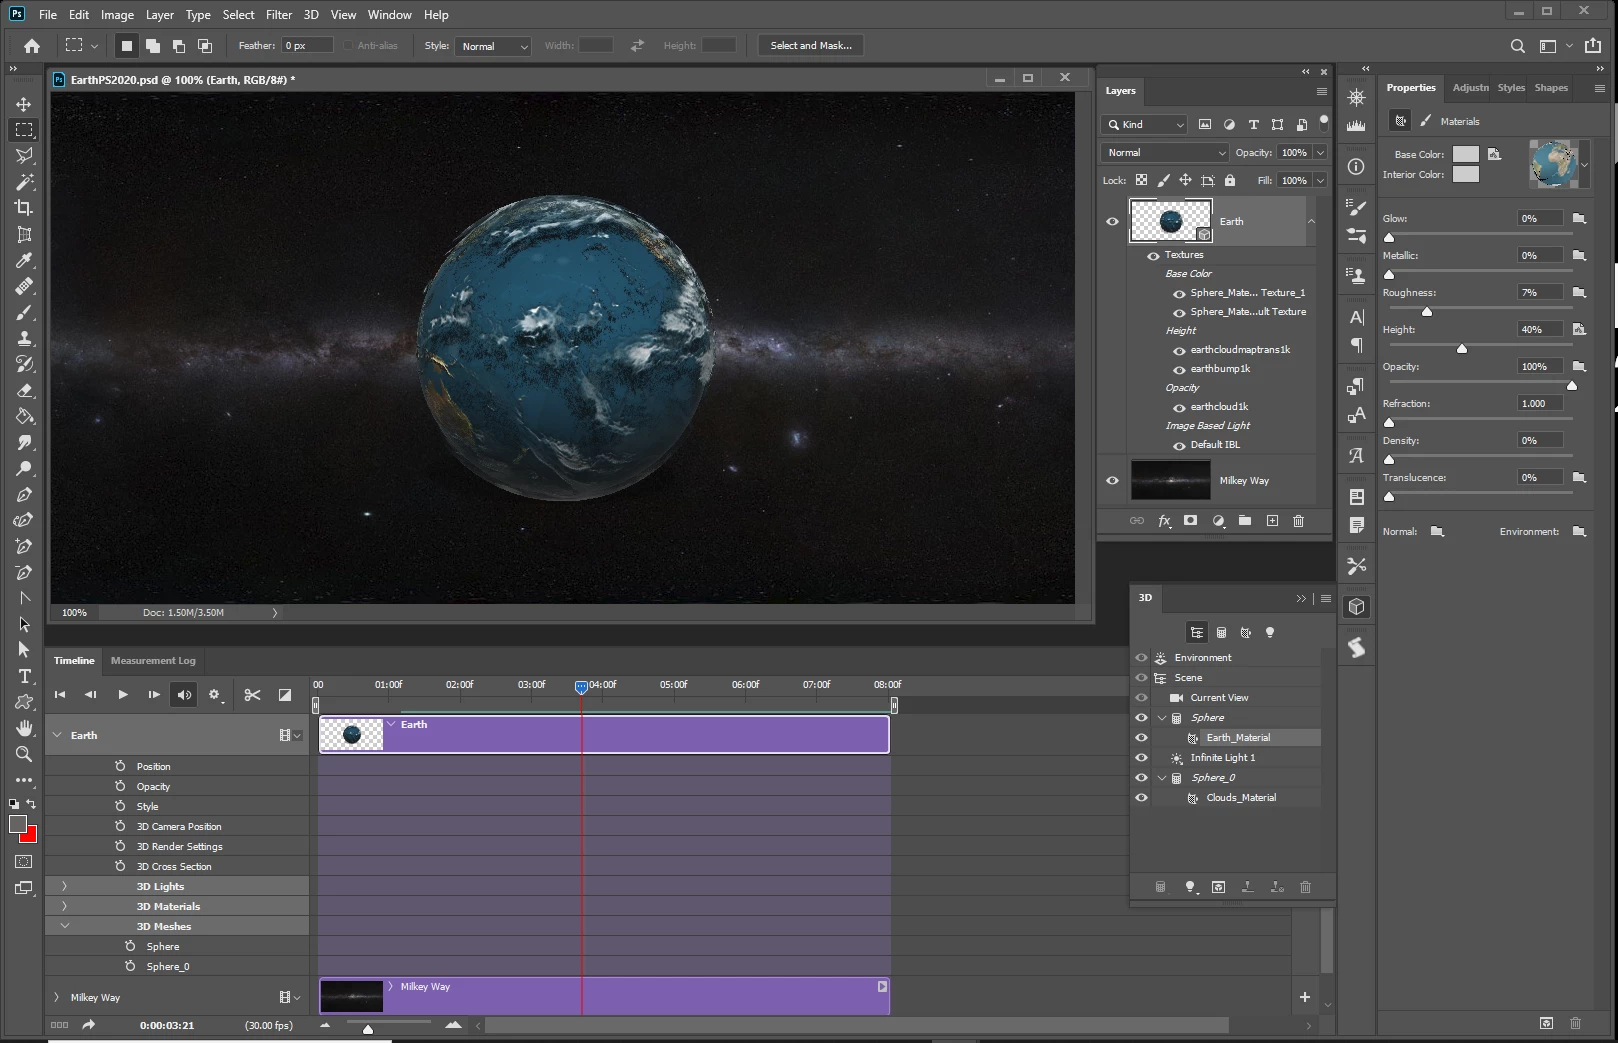The height and width of the screenshot is (1043, 1618).
Task: Select Earth_Material in the 3D panel
Action: tap(1237, 738)
